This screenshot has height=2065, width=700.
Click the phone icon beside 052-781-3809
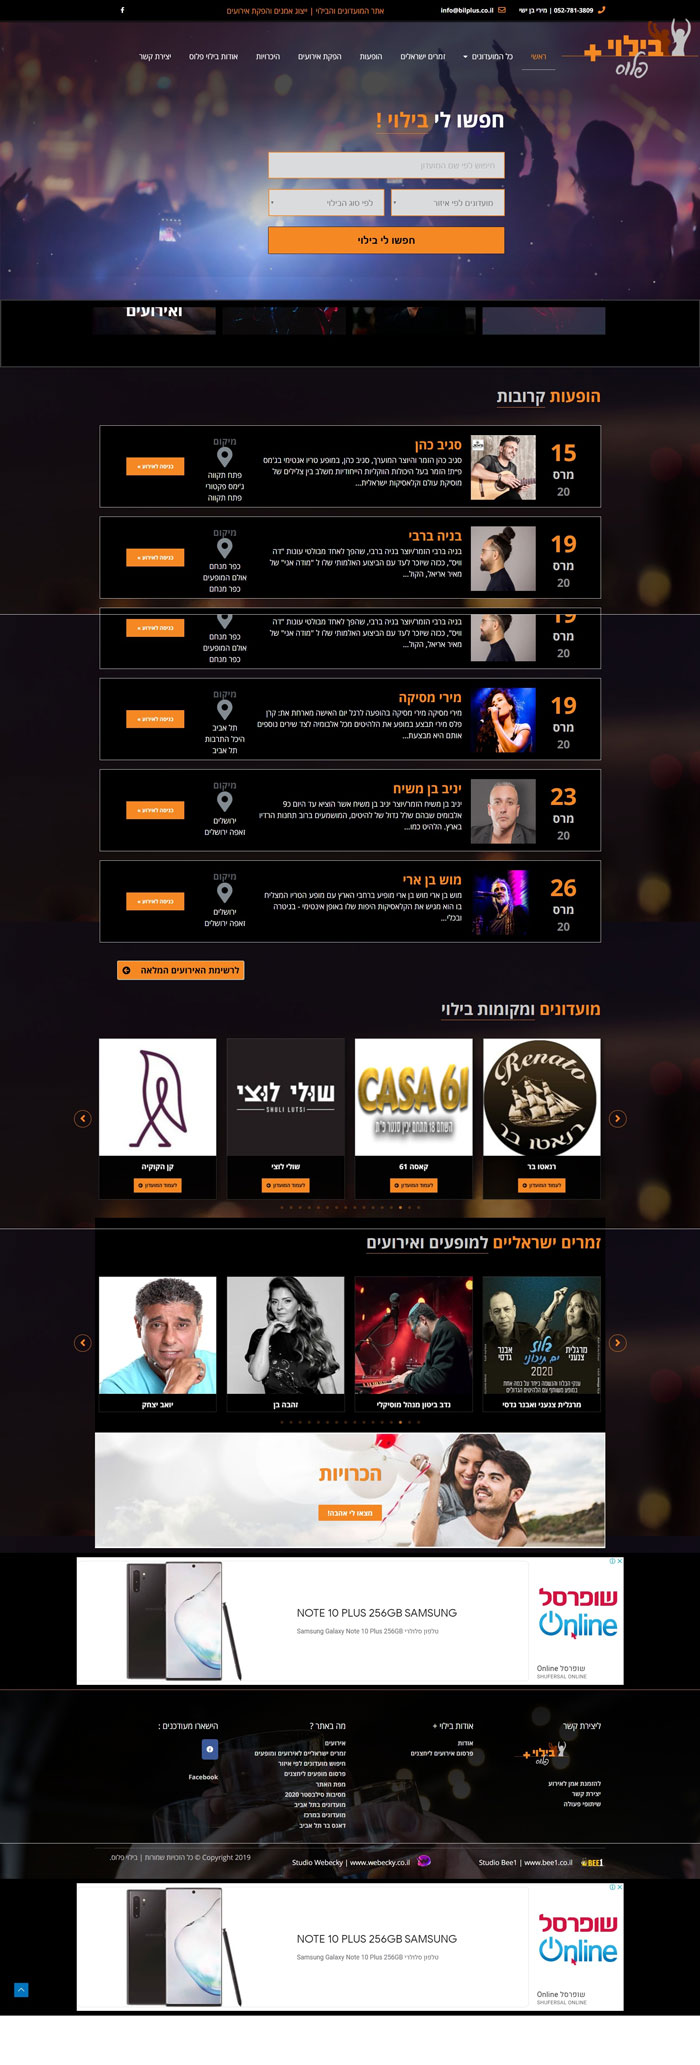coord(602,10)
